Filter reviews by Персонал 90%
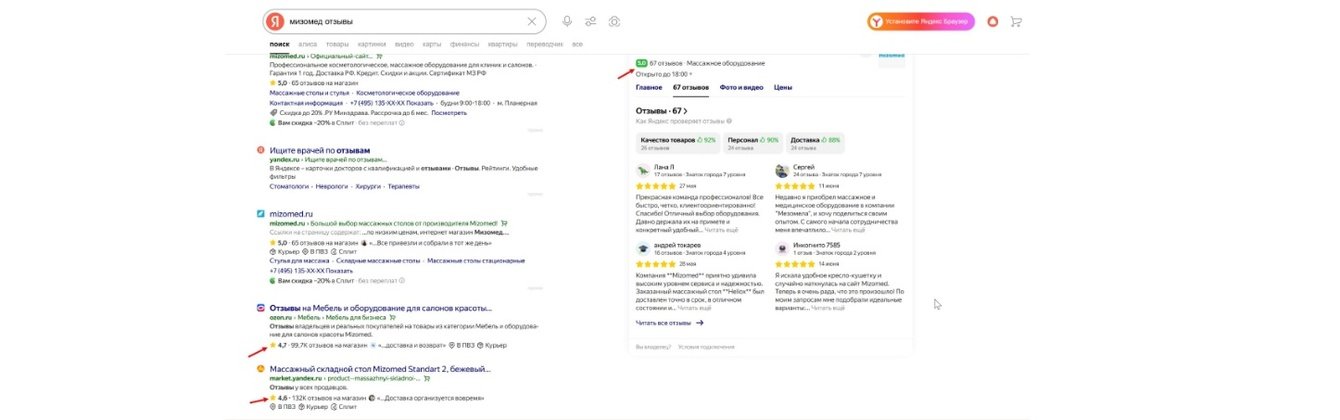 (753, 143)
